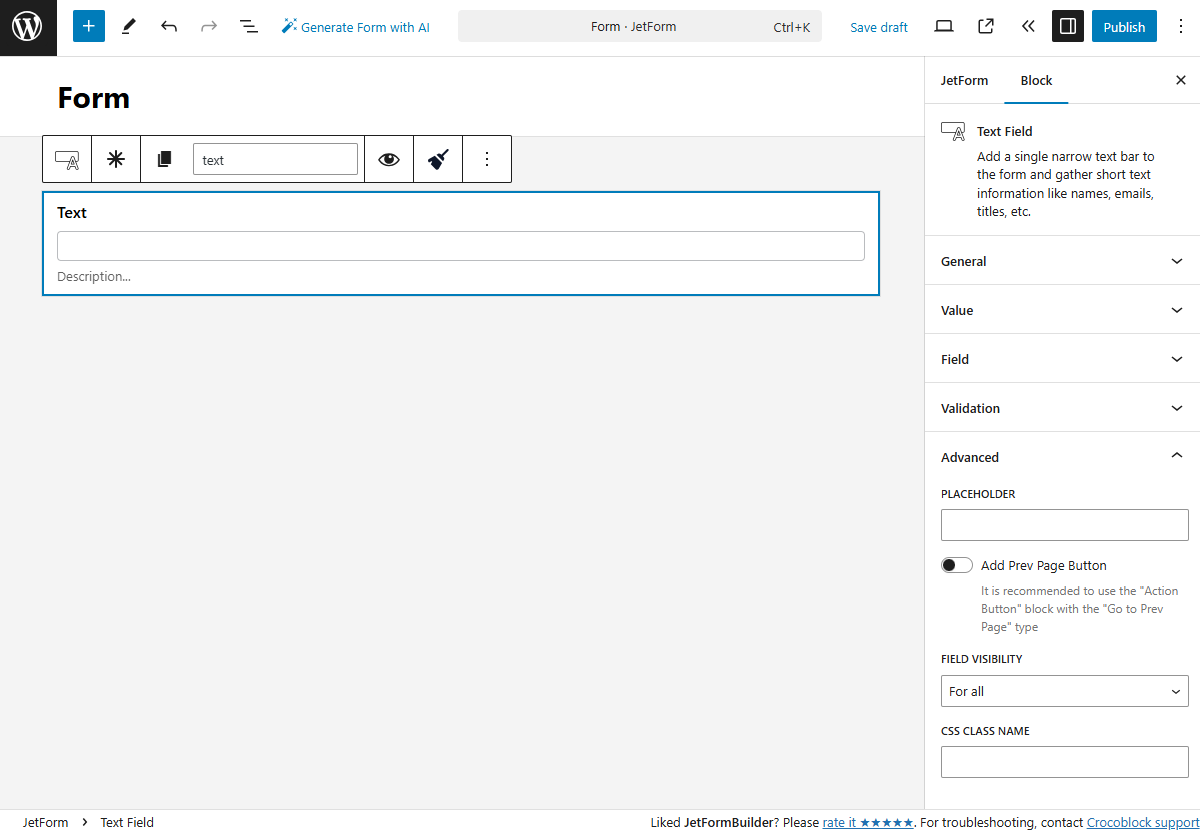This screenshot has width=1200, height=830.
Task: Edit the 'Form' page title
Action: pos(94,98)
